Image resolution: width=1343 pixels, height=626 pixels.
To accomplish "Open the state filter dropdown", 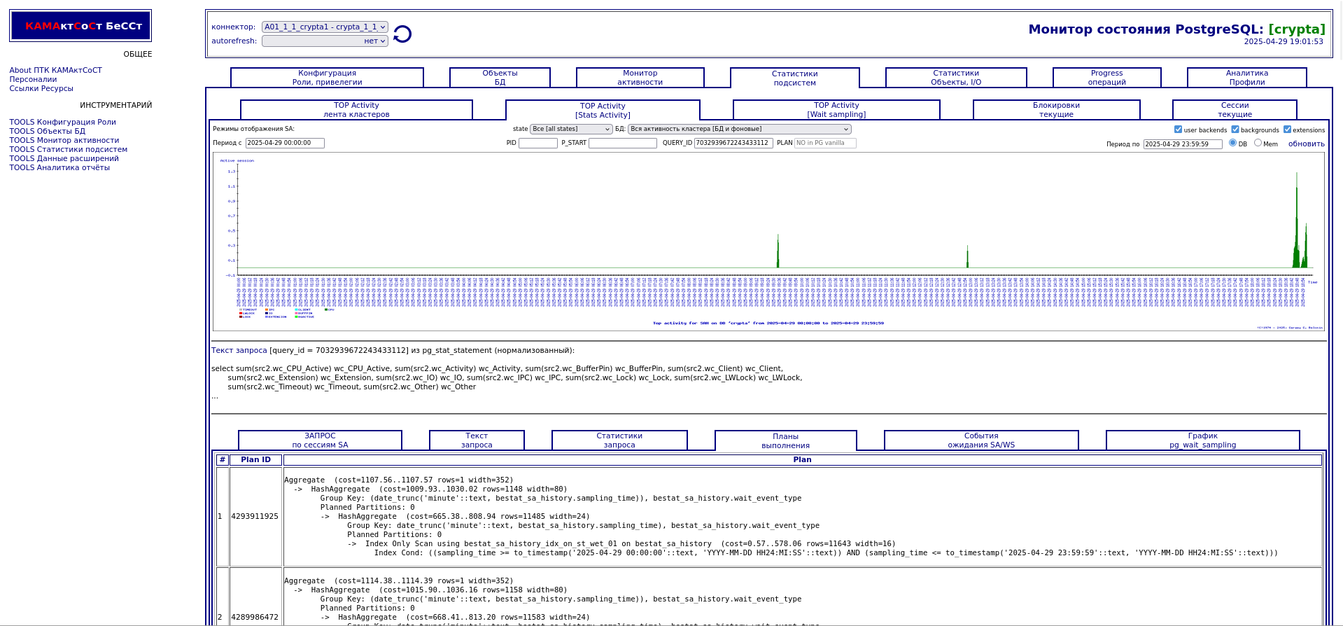I will tap(571, 129).
